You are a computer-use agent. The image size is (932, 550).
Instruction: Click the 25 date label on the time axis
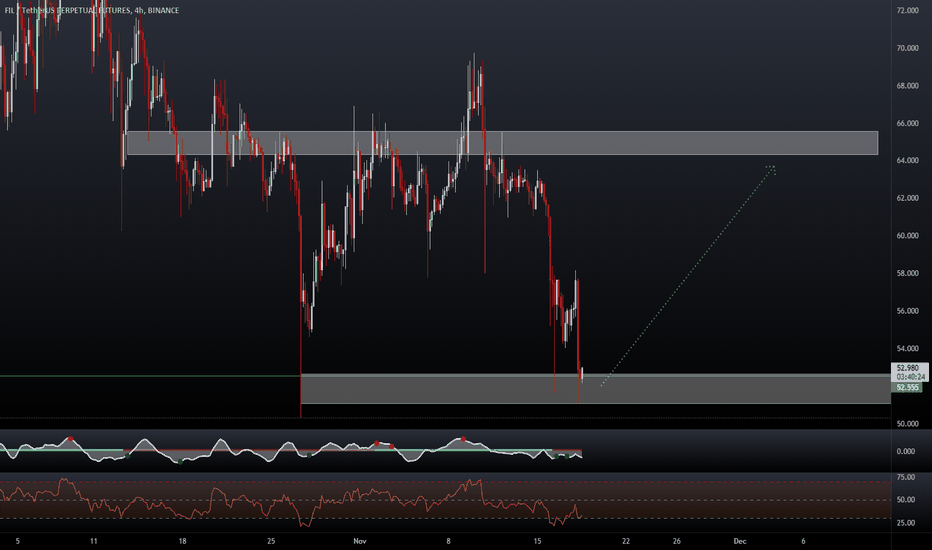(x=271, y=541)
